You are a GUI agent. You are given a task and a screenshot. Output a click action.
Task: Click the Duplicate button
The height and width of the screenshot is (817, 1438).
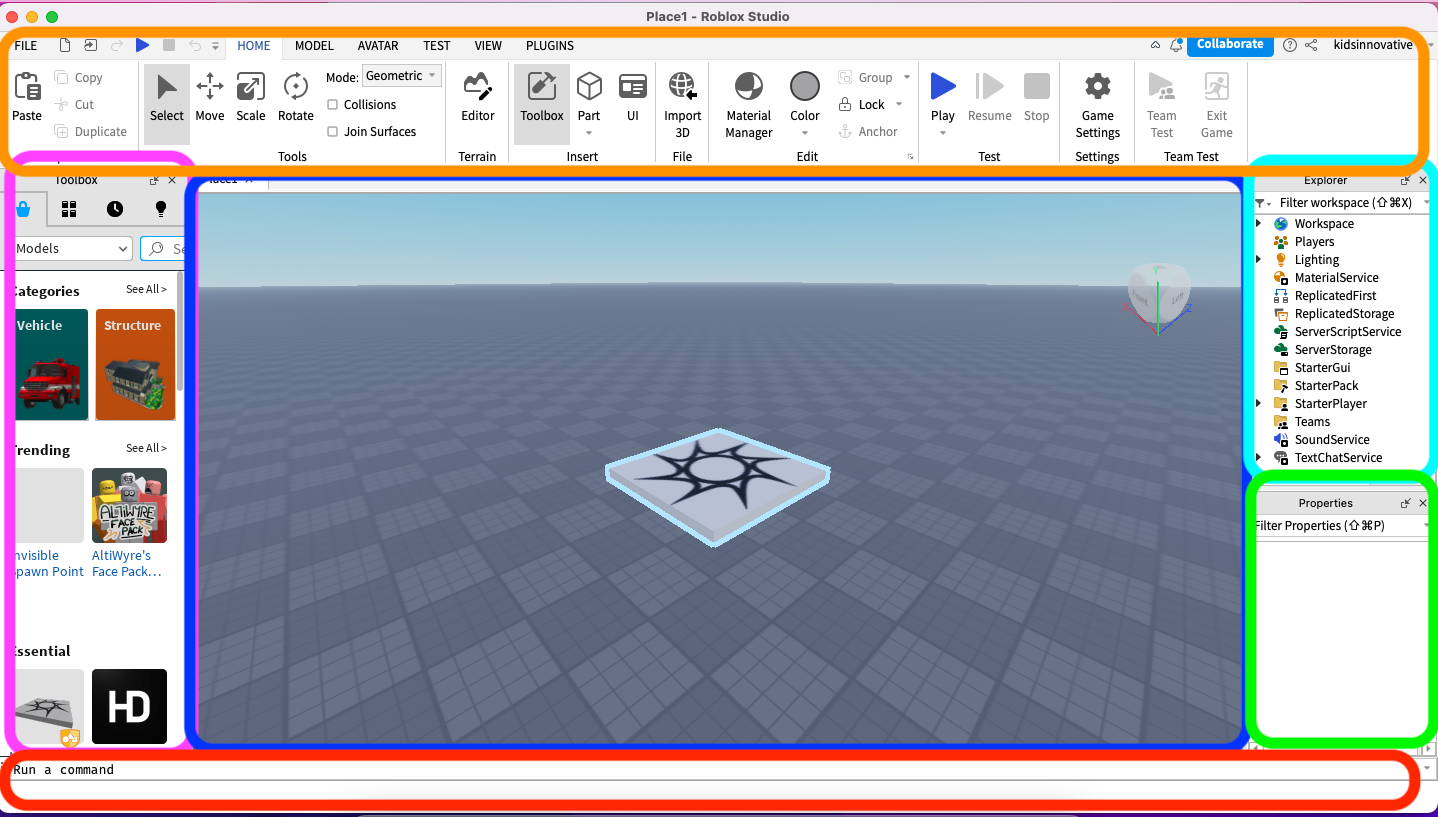[91, 132]
